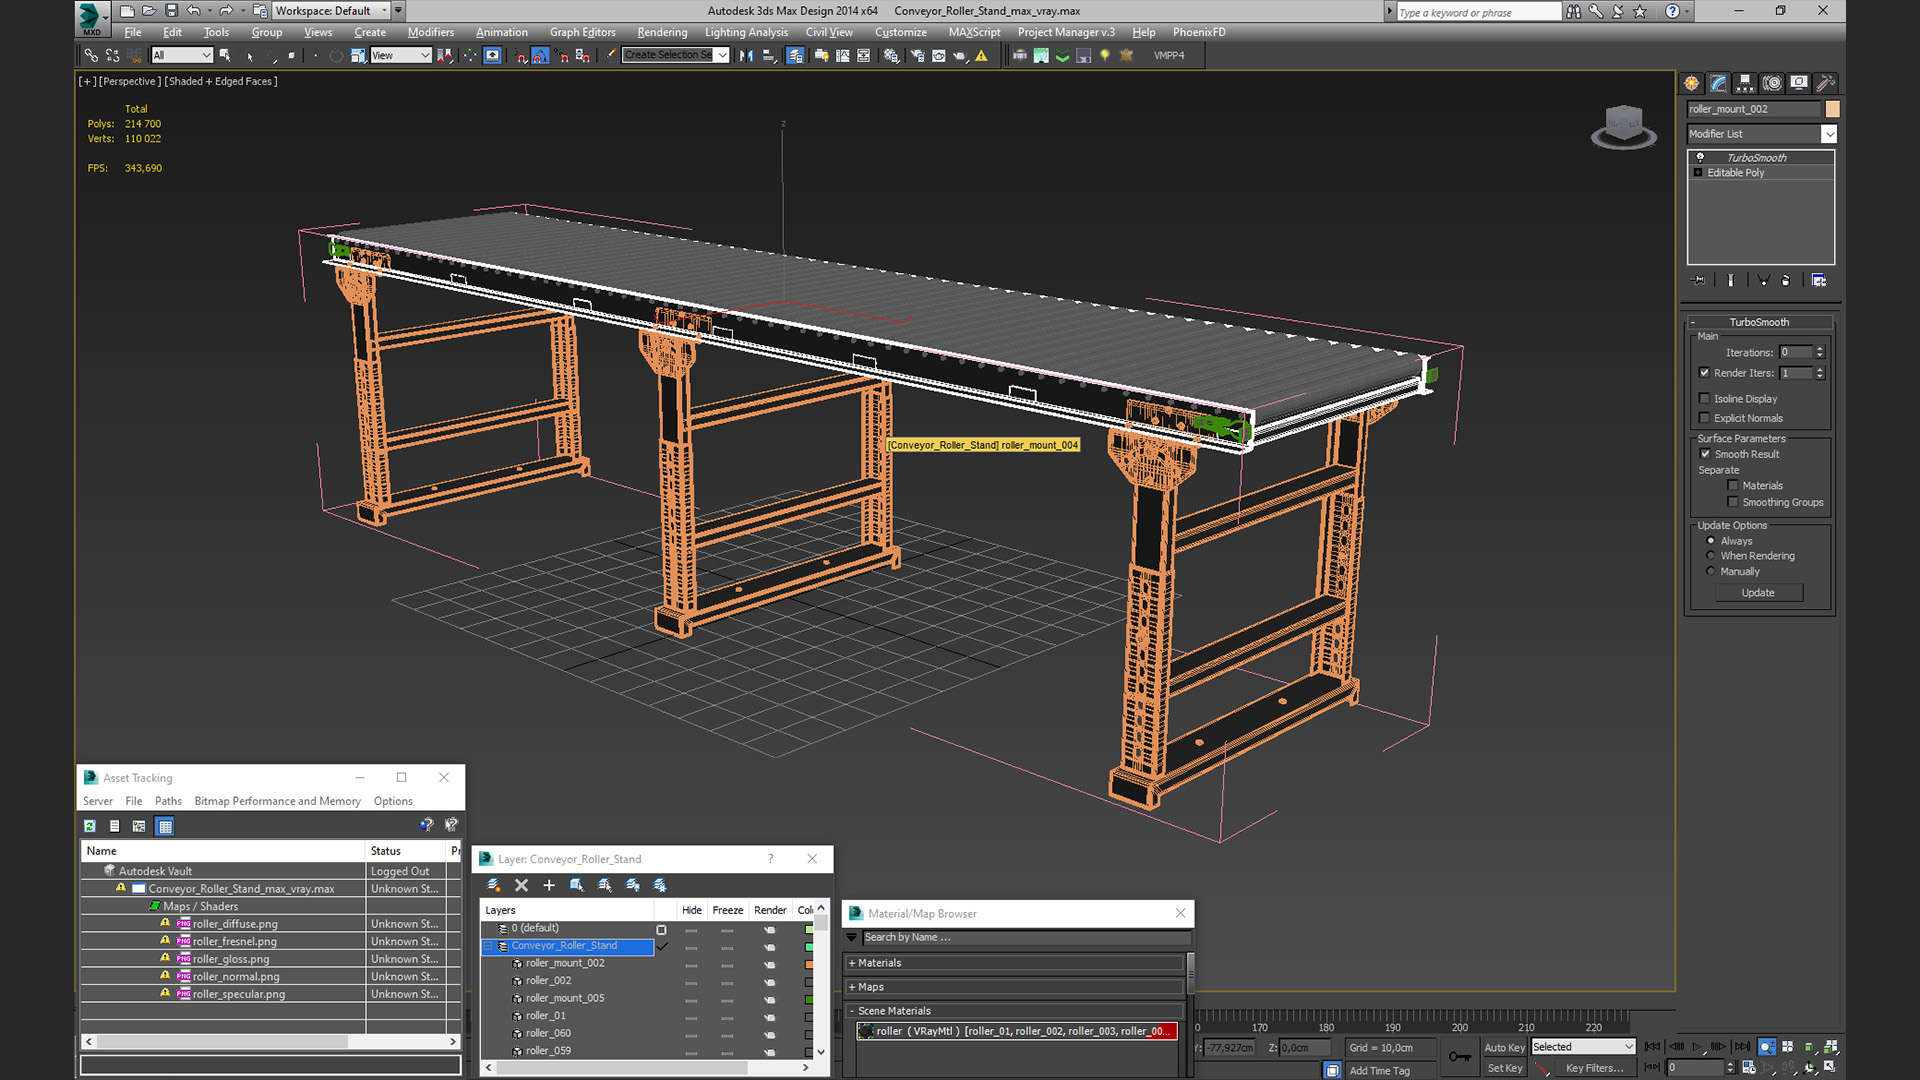Screen dimensions: 1920x1080
Task: Click the Rendering menu item
Action: [x=659, y=32]
